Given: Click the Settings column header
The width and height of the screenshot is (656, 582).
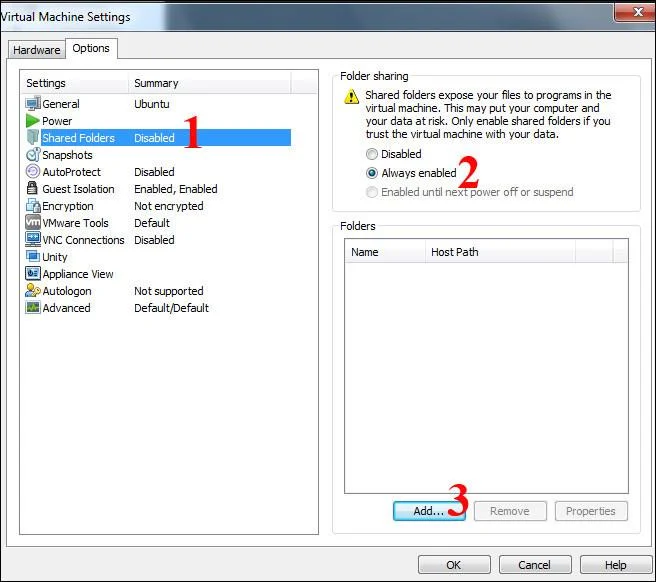Looking at the screenshot, I should pos(74,83).
